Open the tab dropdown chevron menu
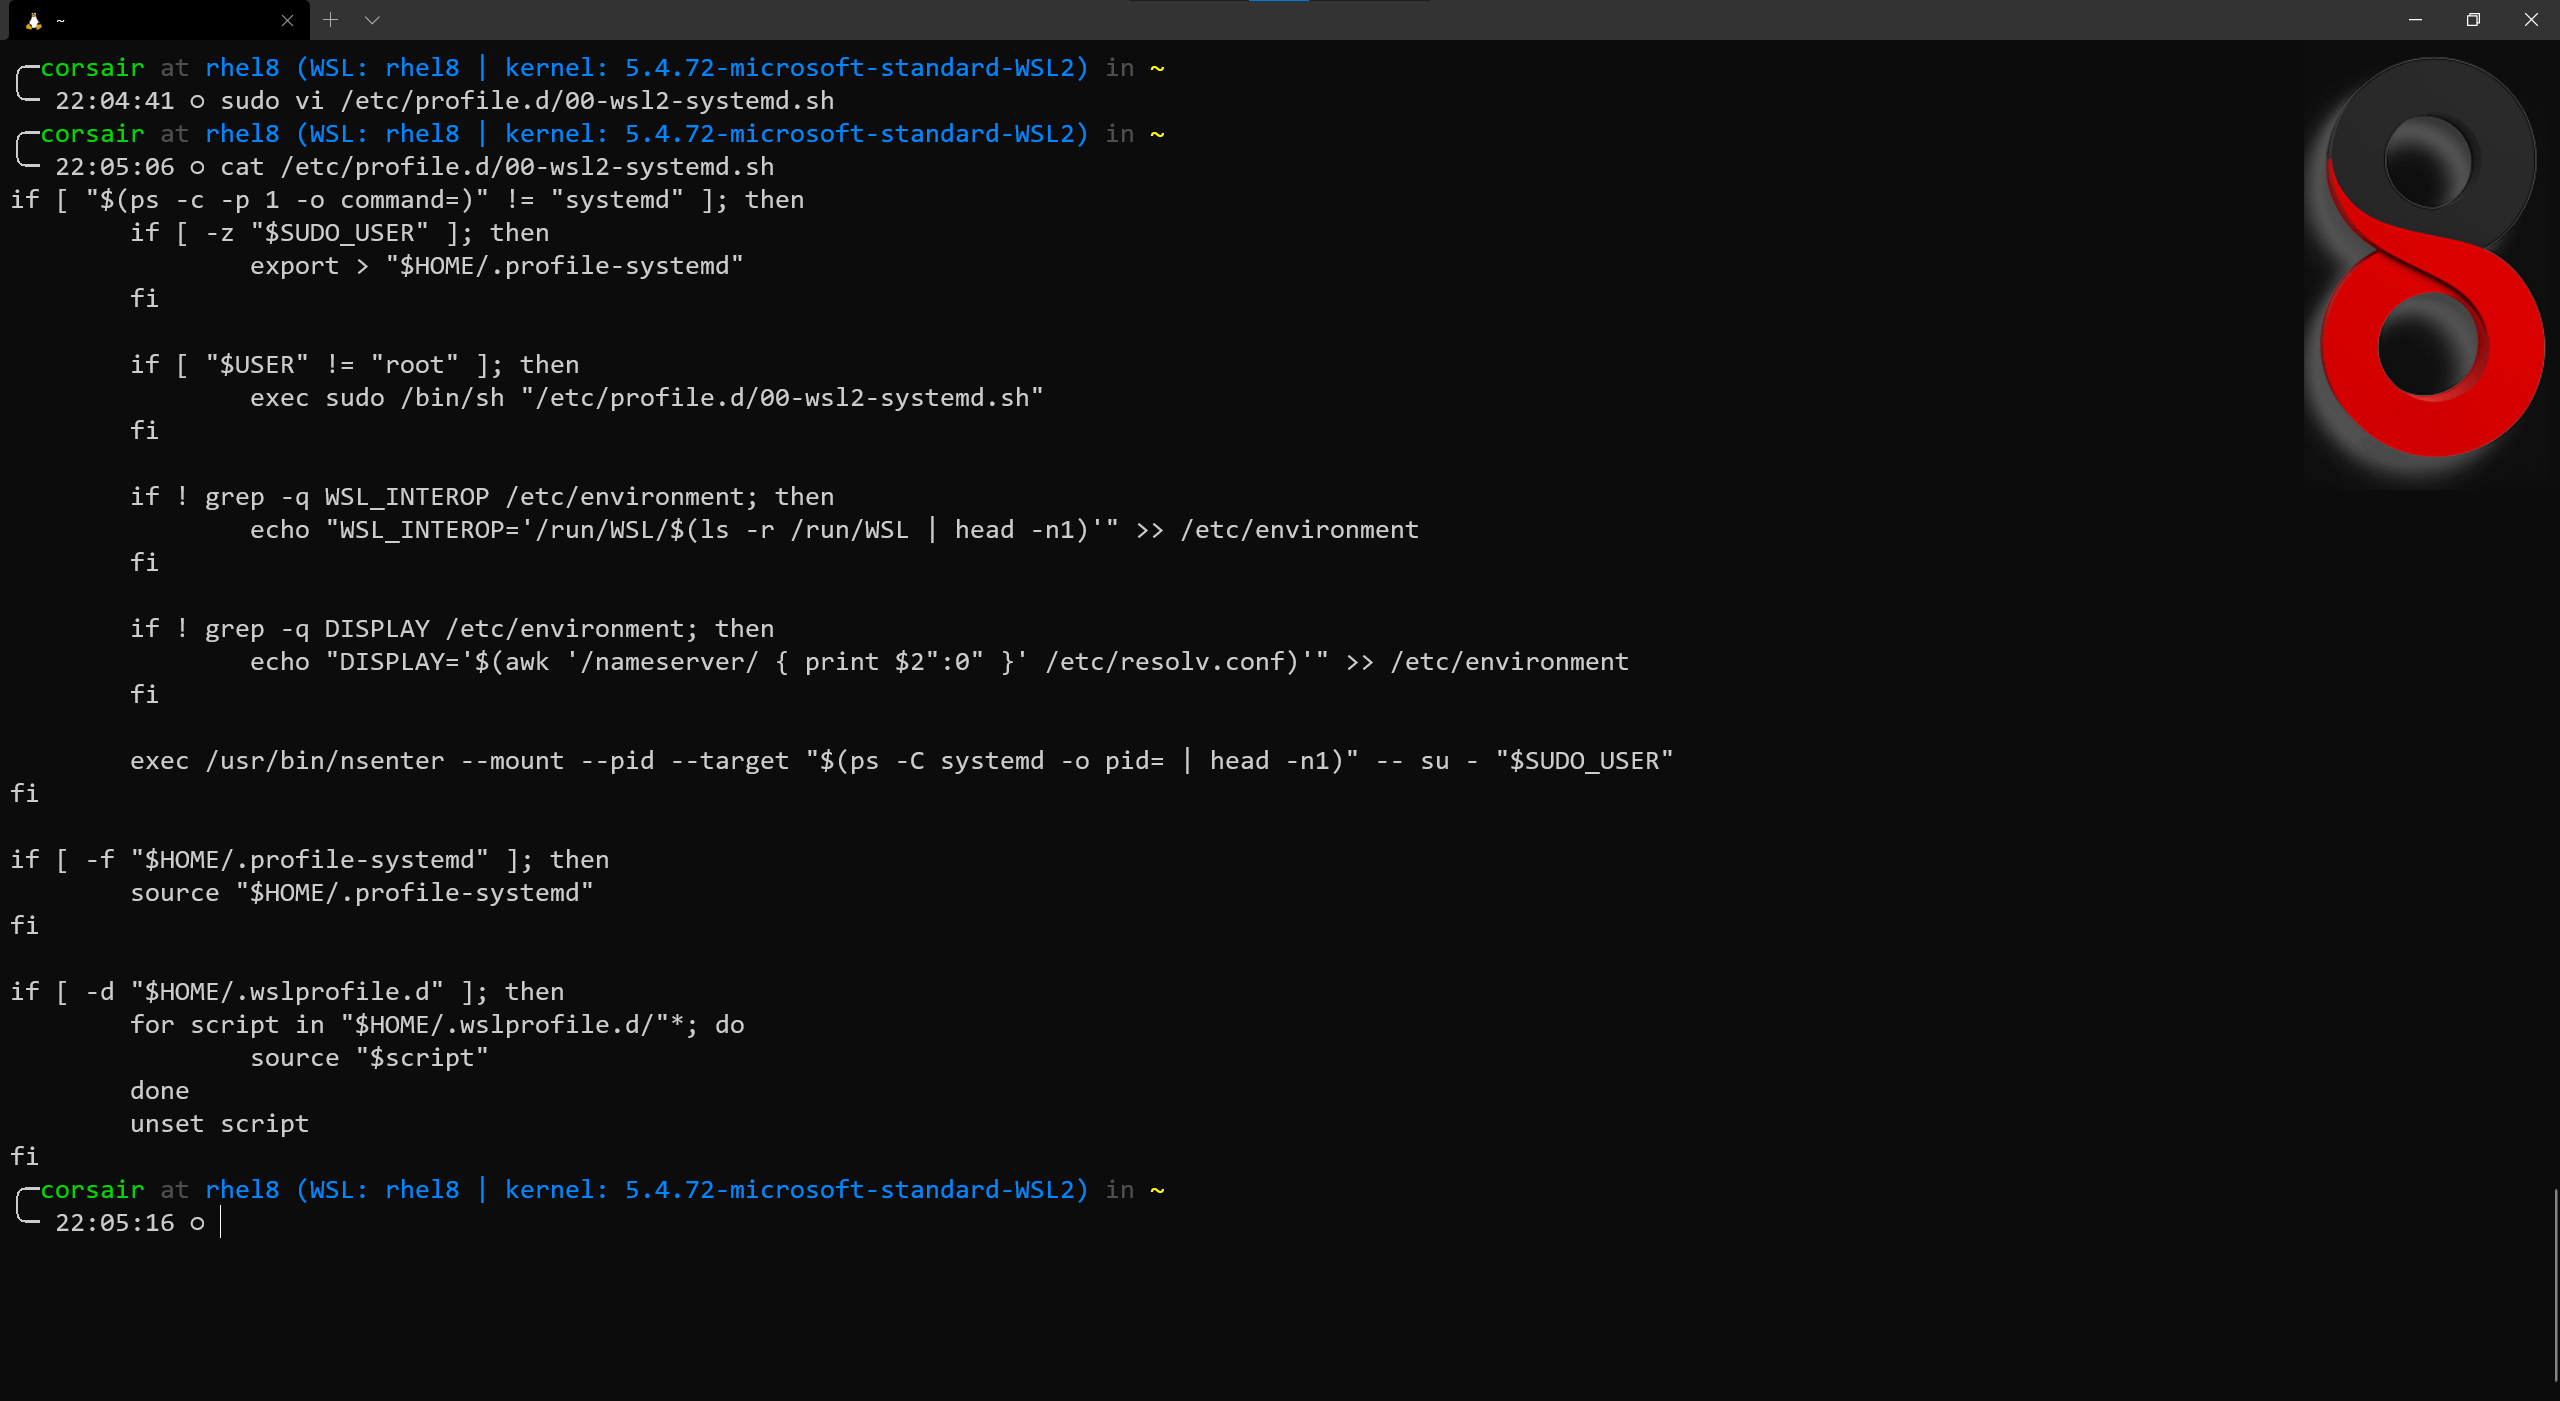This screenshot has height=1401, width=2560. (x=372, y=19)
